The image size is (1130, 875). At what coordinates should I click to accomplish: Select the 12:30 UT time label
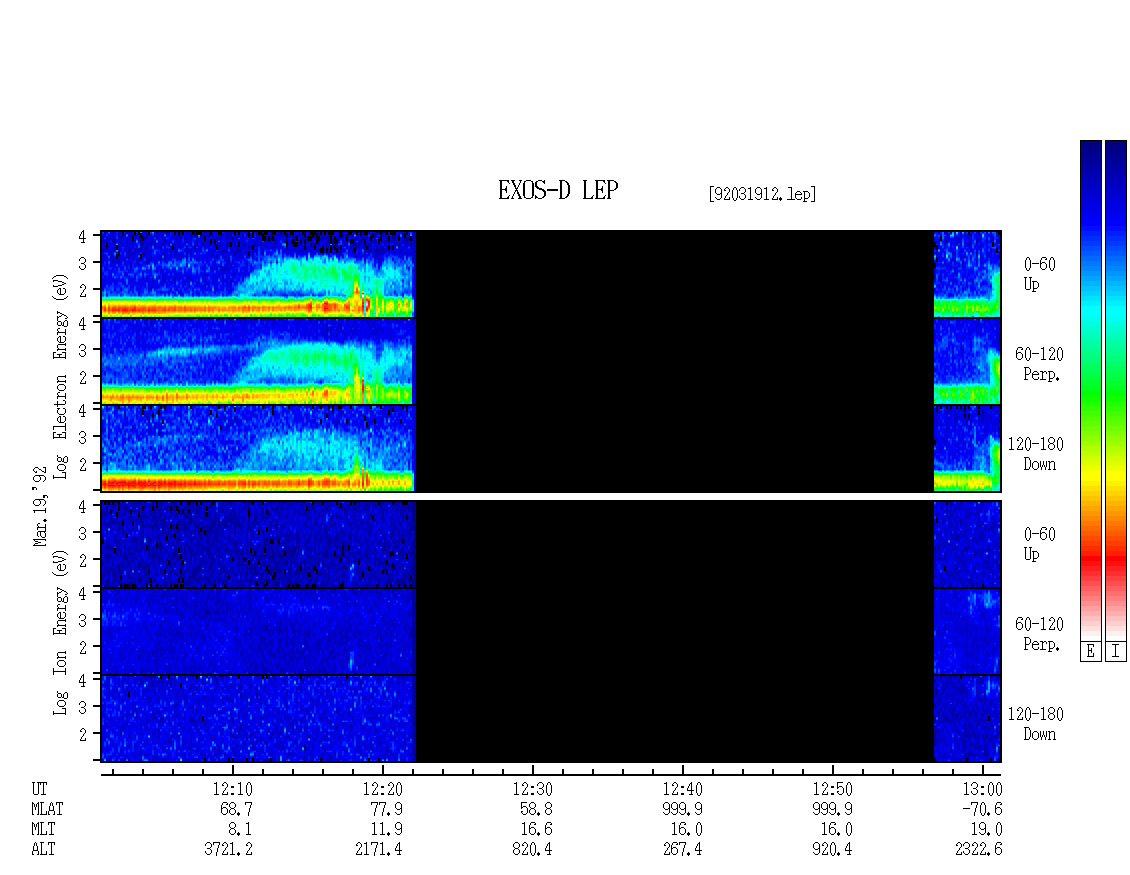coord(532,789)
